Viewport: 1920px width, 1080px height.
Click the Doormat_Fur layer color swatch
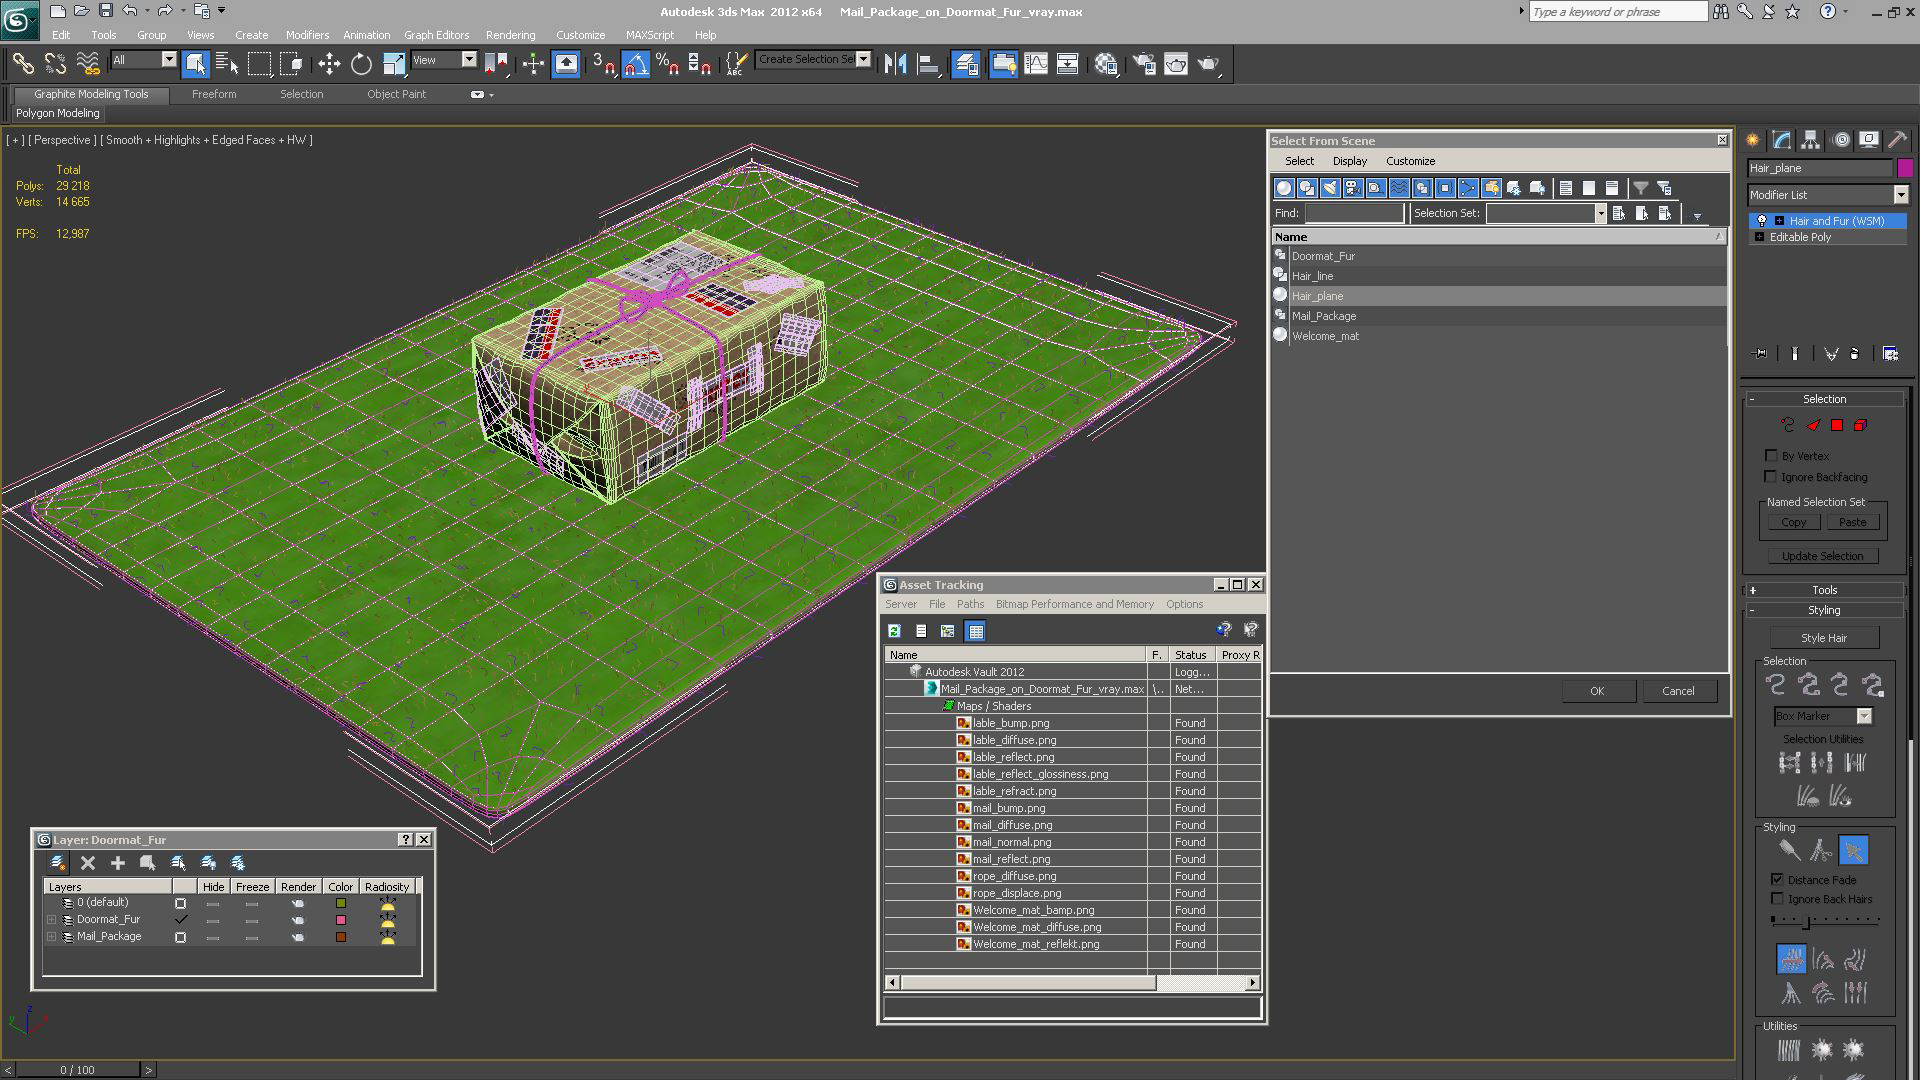(341, 920)
